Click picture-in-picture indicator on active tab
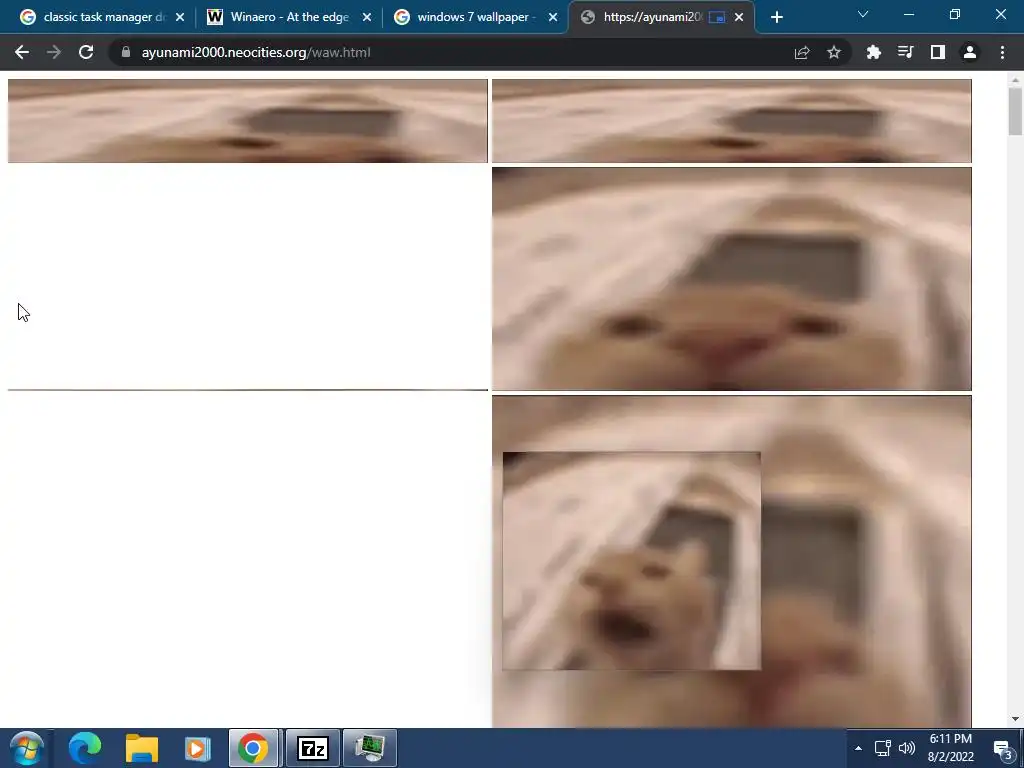The height and width of the screenshot is (768, 1024). (x=717, y=18)
